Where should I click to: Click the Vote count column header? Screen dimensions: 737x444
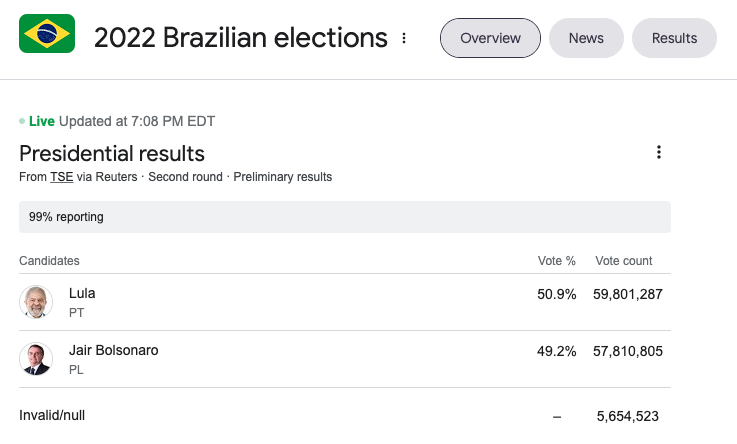click(624, 261)
